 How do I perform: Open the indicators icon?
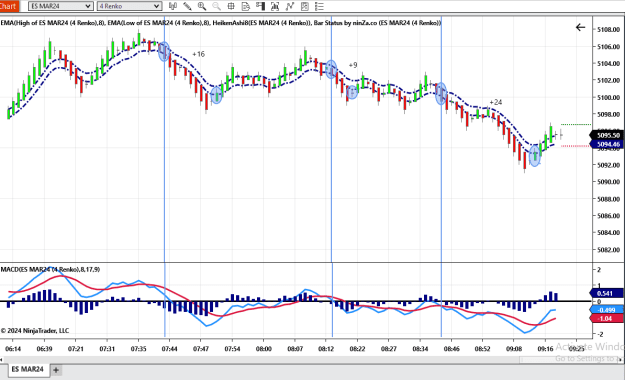pyautogui.click(x=290, y=6)
